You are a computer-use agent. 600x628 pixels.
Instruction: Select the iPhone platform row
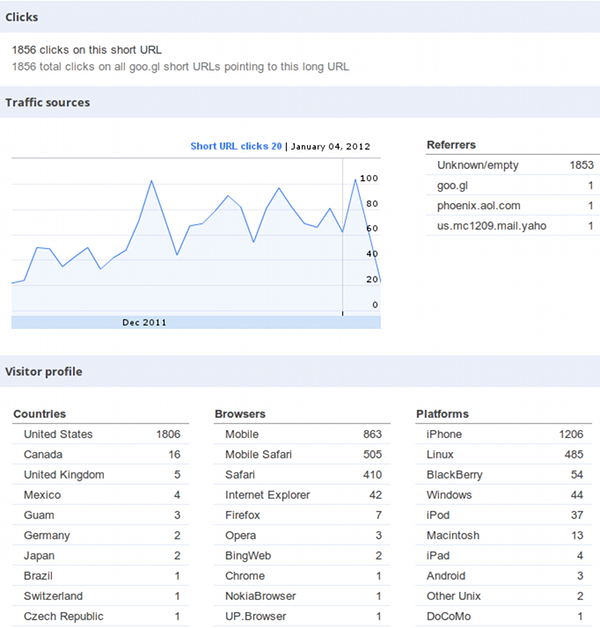point(503,434)
